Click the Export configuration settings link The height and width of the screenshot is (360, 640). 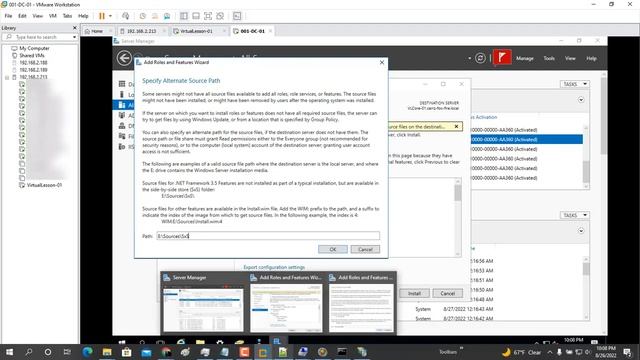tap(274, 267)
